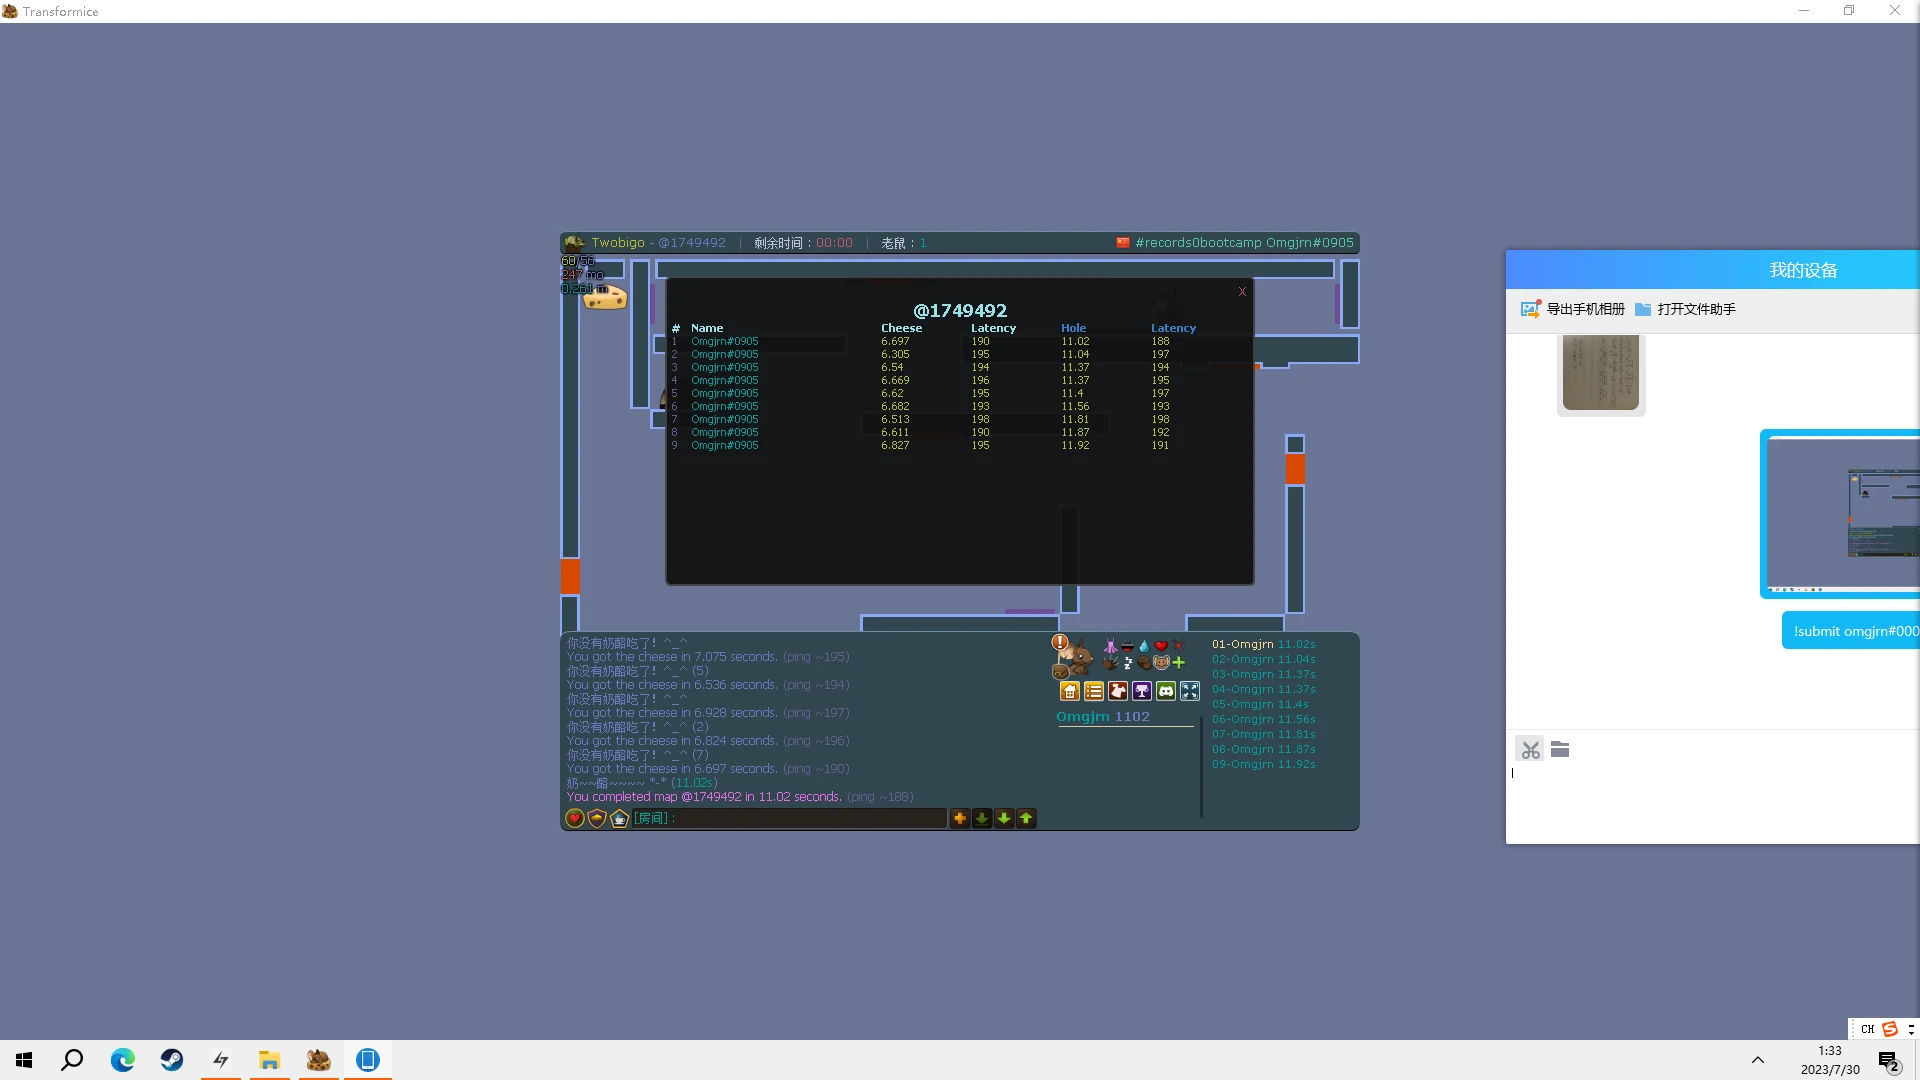Open the dress shop button
This screenshot has height=1080, width=1920.
pyautogui.click(x=1118, y=691)
